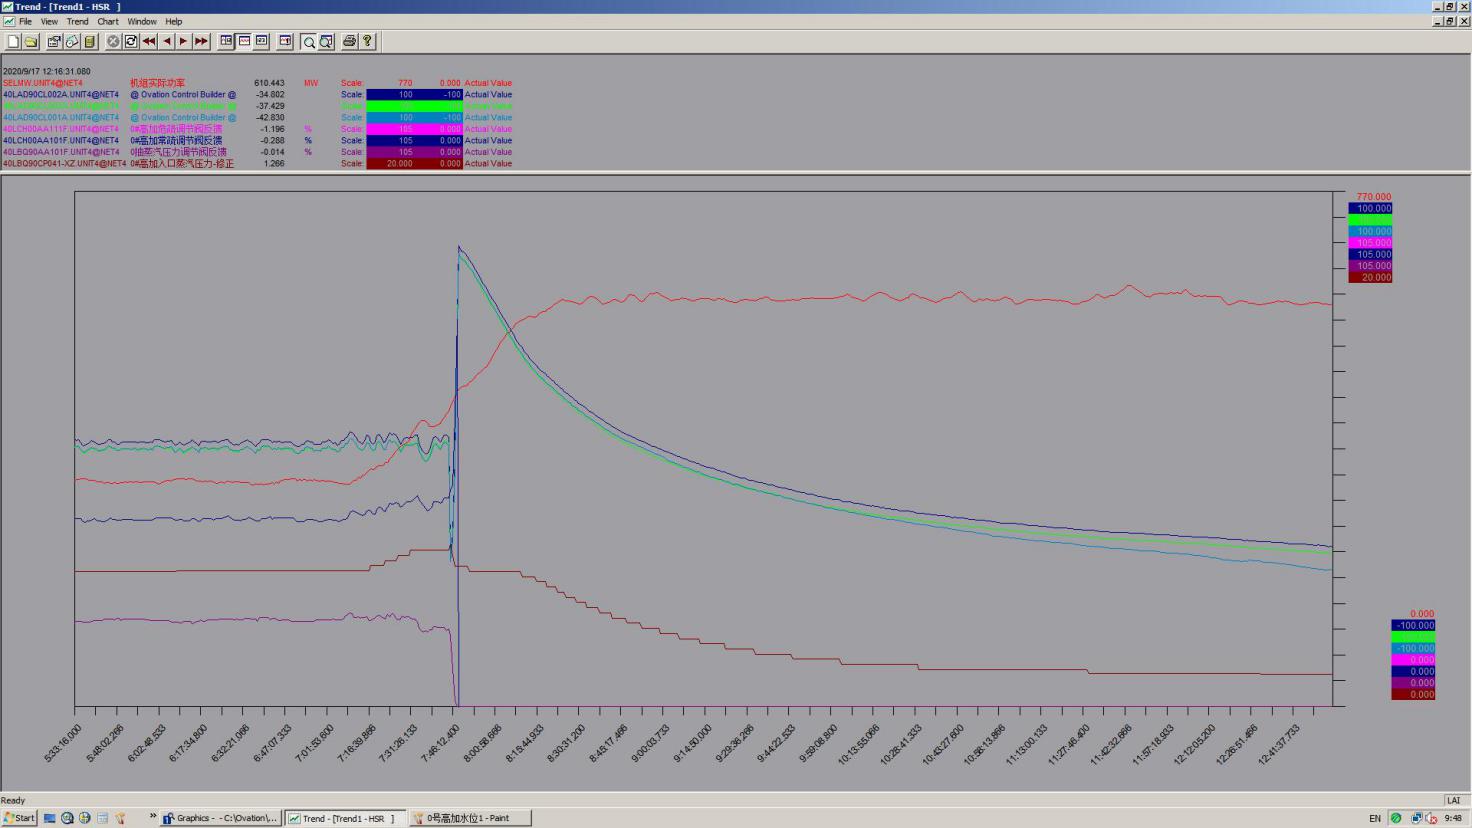Click the 7:46:12.400 time axis label
Viewport: 1472px width, 828px height.
point(441,744)
